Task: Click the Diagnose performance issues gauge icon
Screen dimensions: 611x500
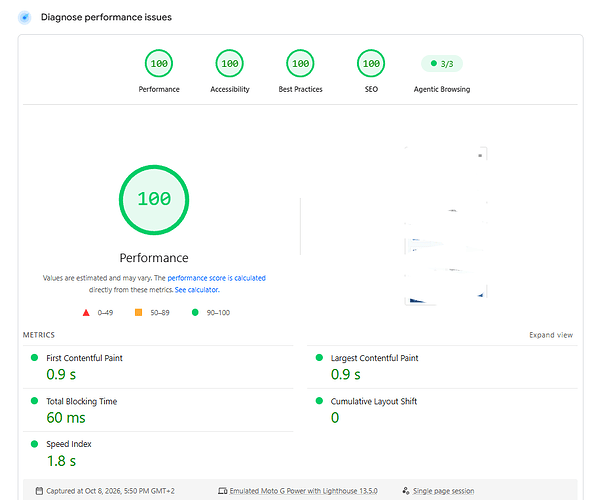Action: click(25, 18)
